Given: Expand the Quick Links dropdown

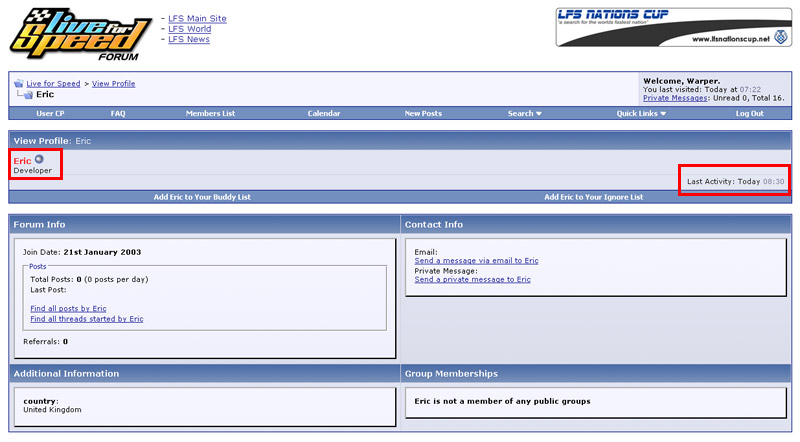Looking at the screenshot, I should (x=641, y=113).
